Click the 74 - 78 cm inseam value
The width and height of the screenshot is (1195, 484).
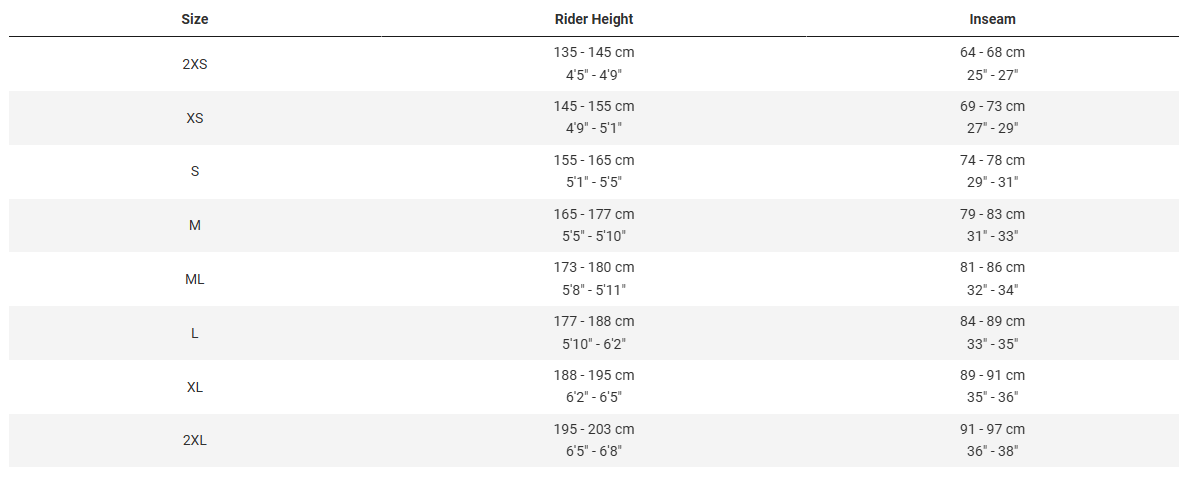pos(992,160)
